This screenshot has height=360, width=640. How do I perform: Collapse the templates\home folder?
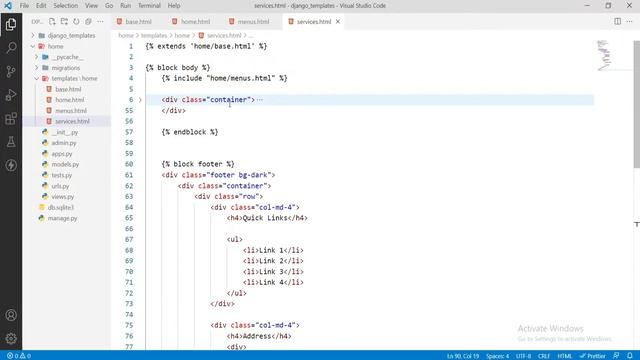click(37, 78)
